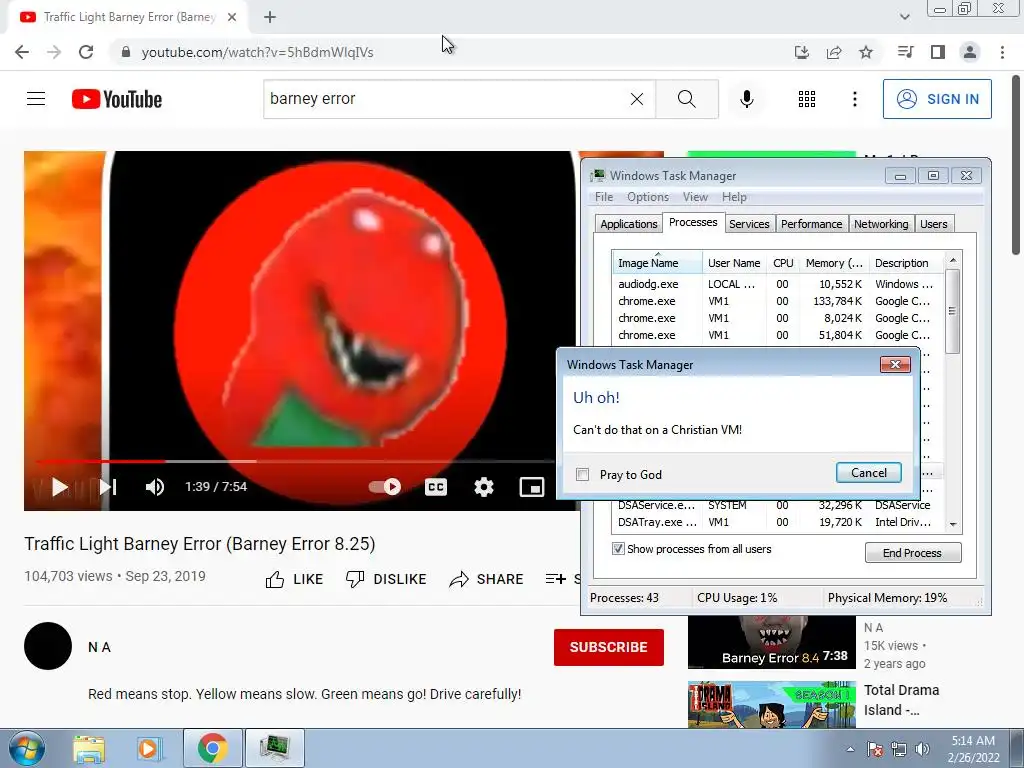Viewport: 1024px width, 768px height.
Task: Close the Uh oh dialog with red X
Action: click(x=895, y=364)
